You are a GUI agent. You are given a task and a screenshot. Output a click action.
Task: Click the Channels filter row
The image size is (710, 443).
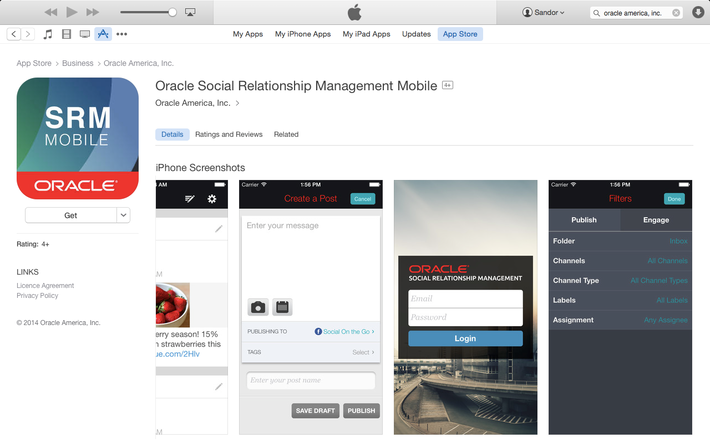click(620, 261)
